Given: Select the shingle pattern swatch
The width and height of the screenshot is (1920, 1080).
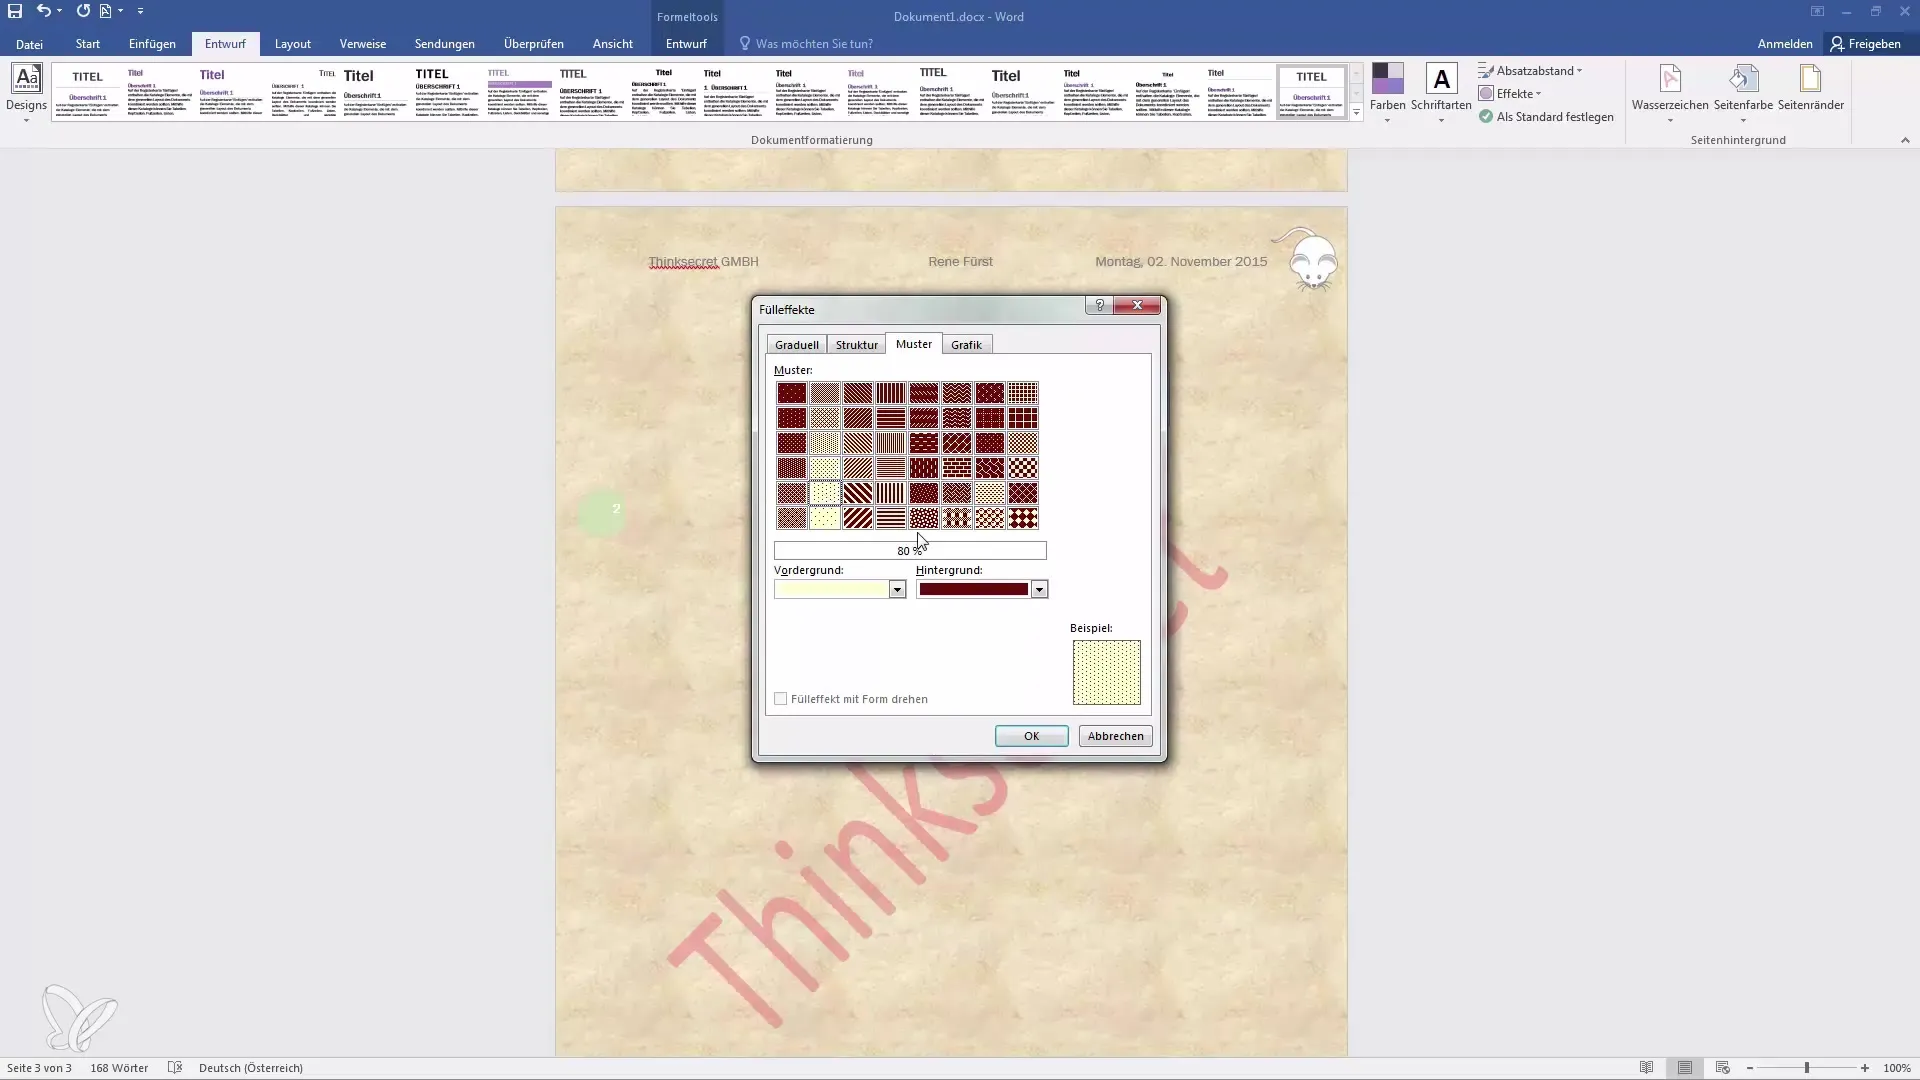Looking at the screenshot, I should [990, 468].
